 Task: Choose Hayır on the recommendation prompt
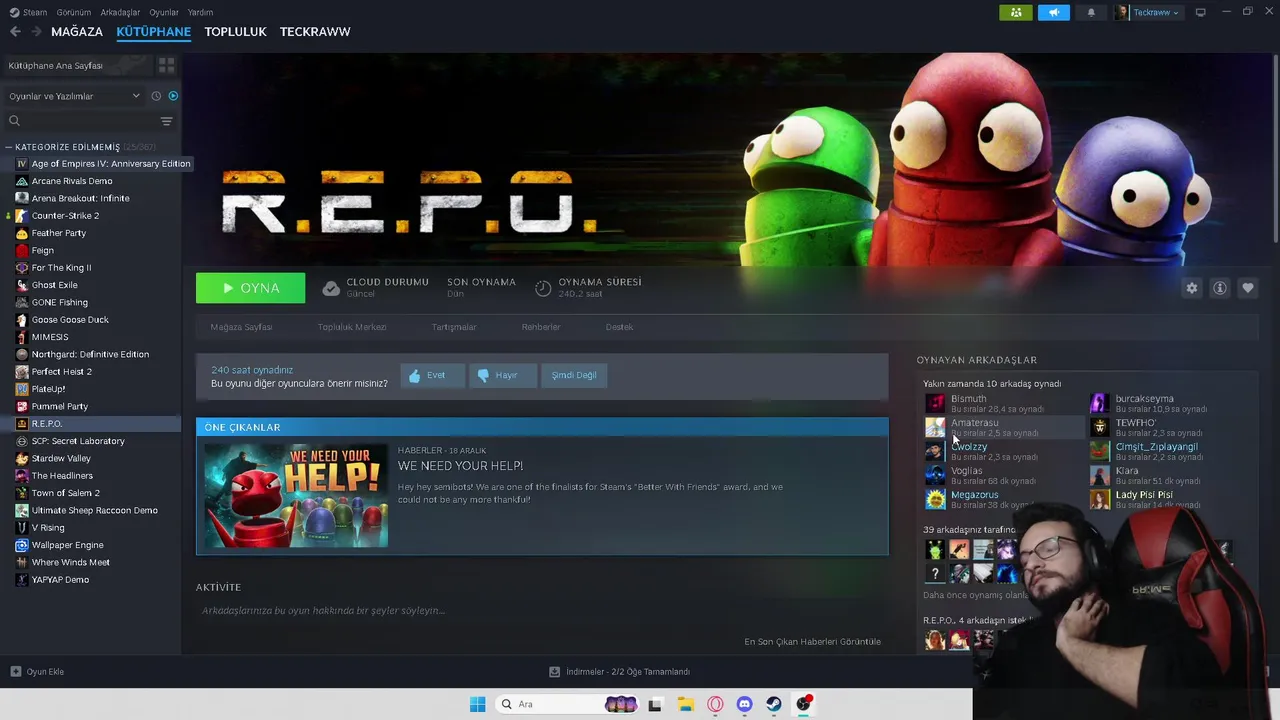(x=503, y=375)
